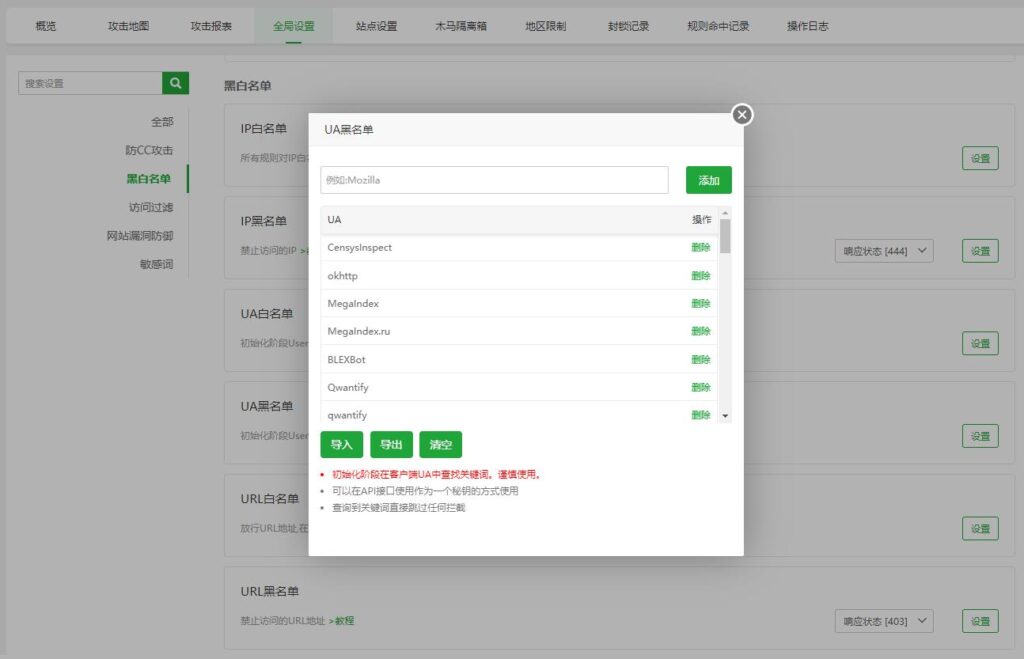Viewport: 1024px width, 659px height.
Task: Click 设置 button for URL黑名单
Action: click(980, 621)
